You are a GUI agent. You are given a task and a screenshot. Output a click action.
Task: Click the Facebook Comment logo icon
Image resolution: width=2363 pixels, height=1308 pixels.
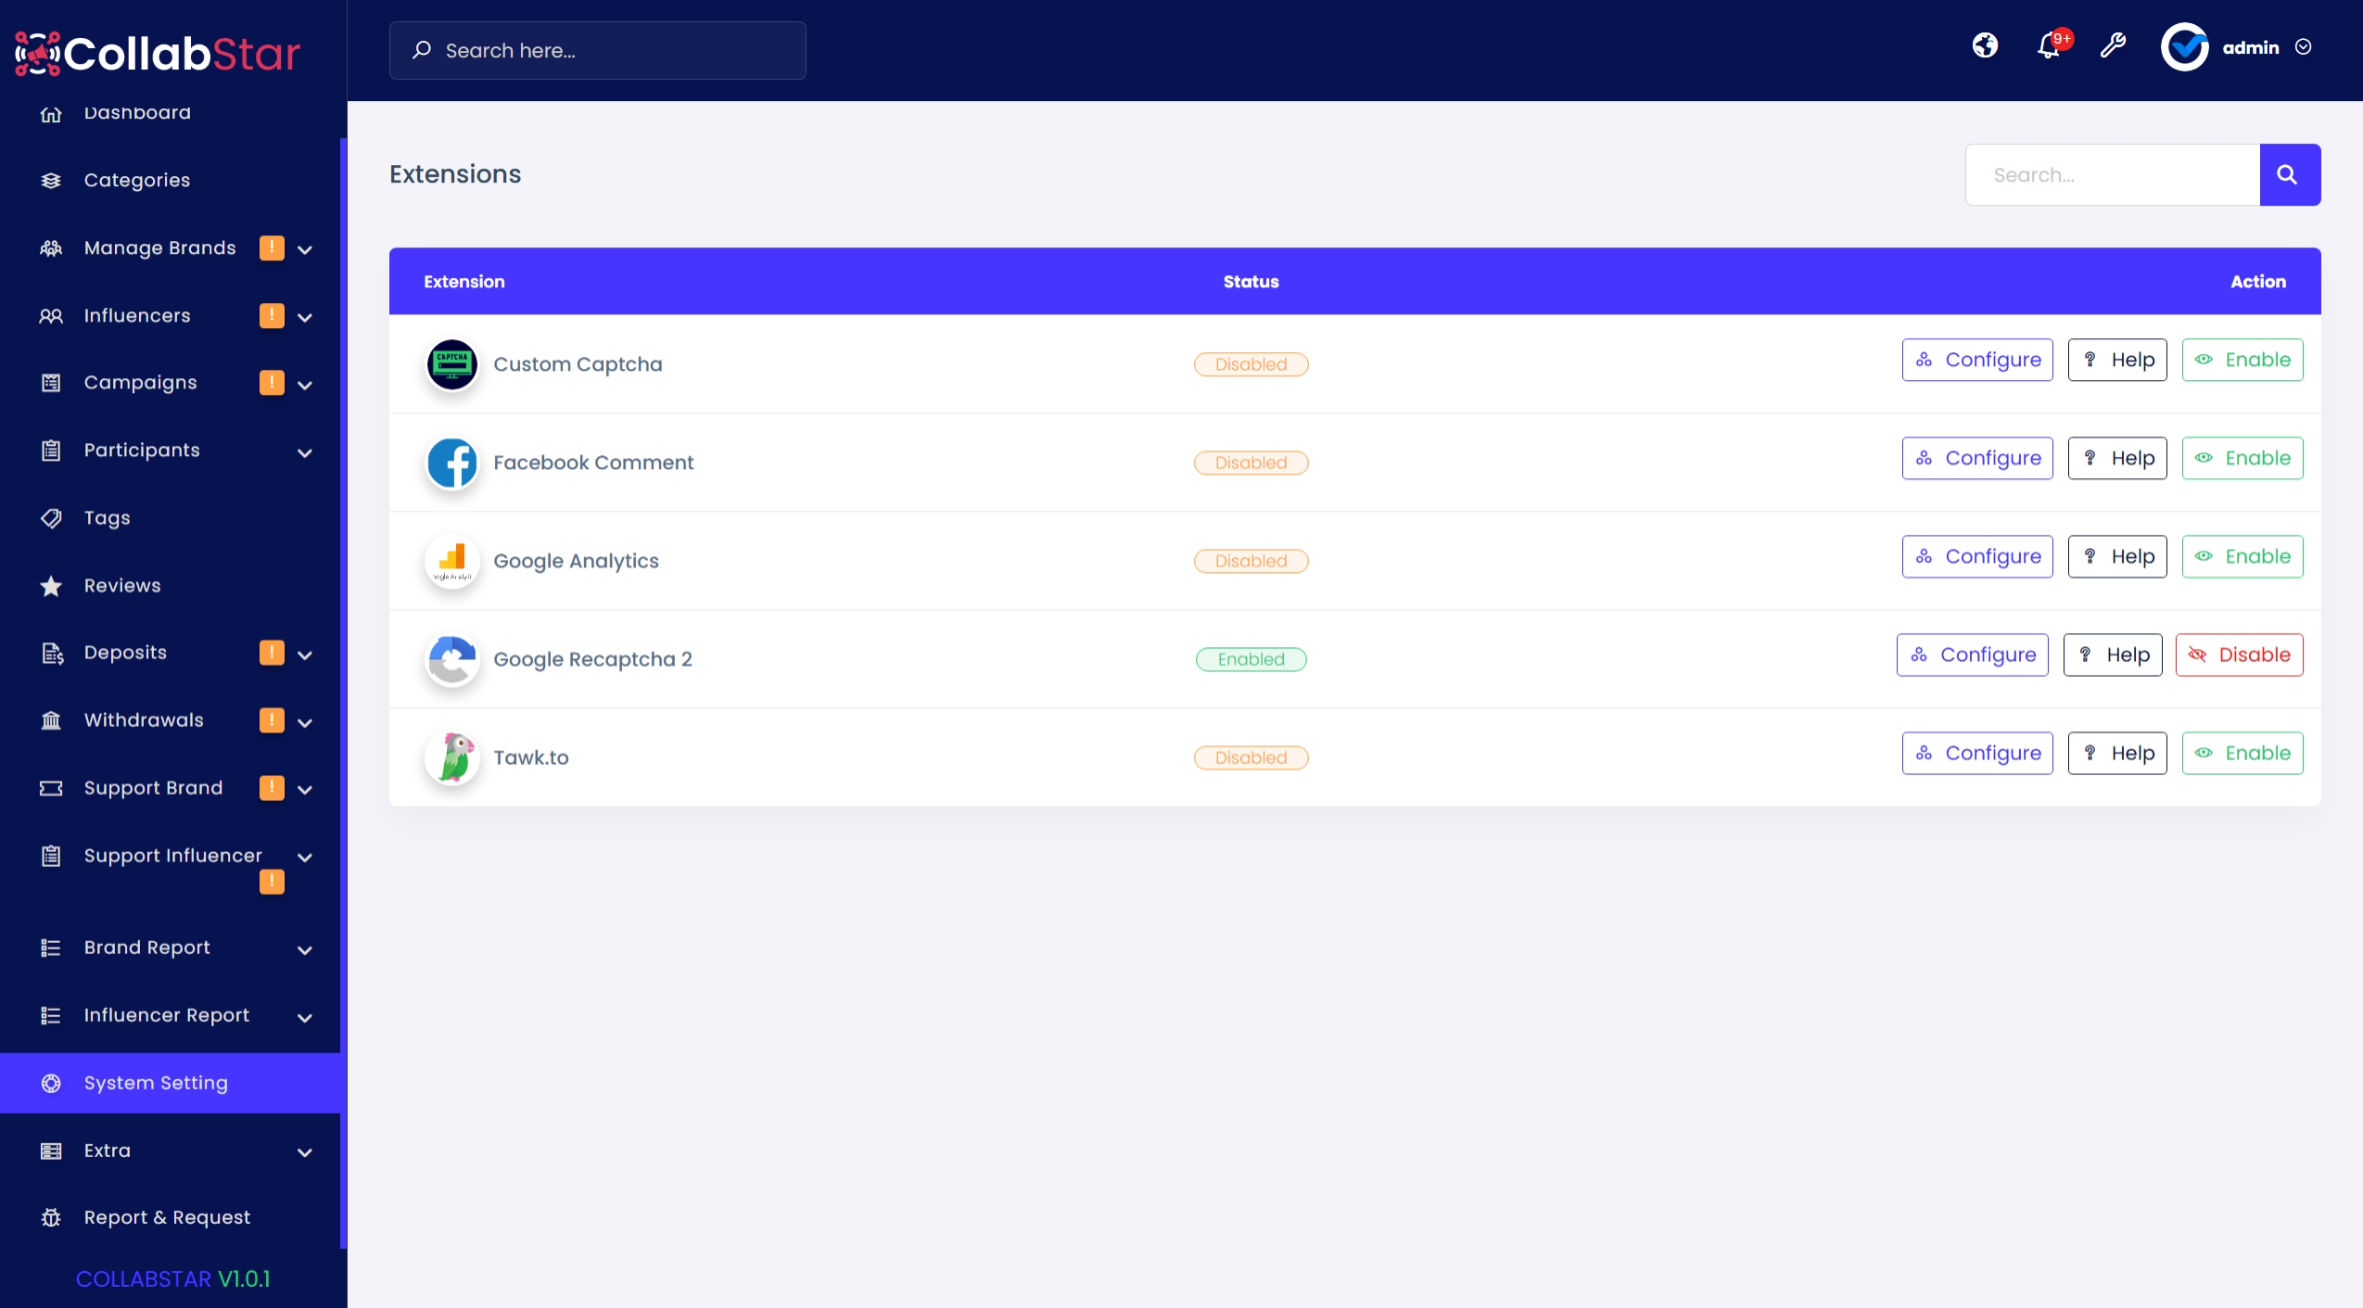click(452, 463)
